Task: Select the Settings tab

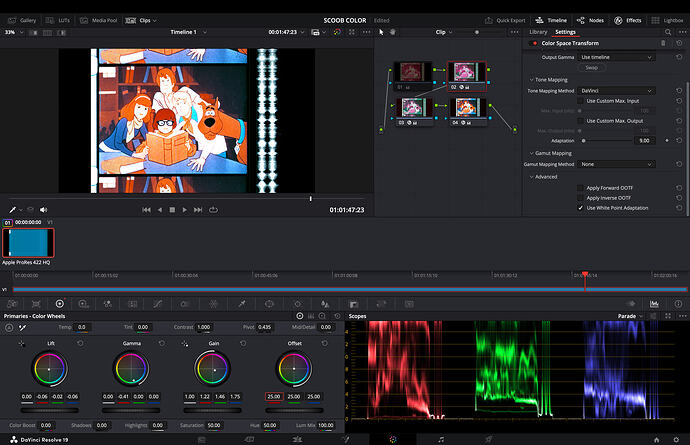Action: pos(565,32)
